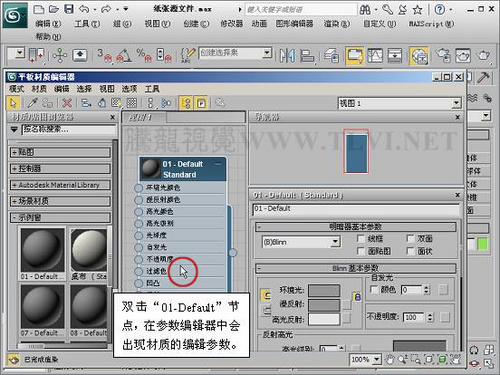Select the 07 - Default sample sphere thumbnail

[43, 307]
